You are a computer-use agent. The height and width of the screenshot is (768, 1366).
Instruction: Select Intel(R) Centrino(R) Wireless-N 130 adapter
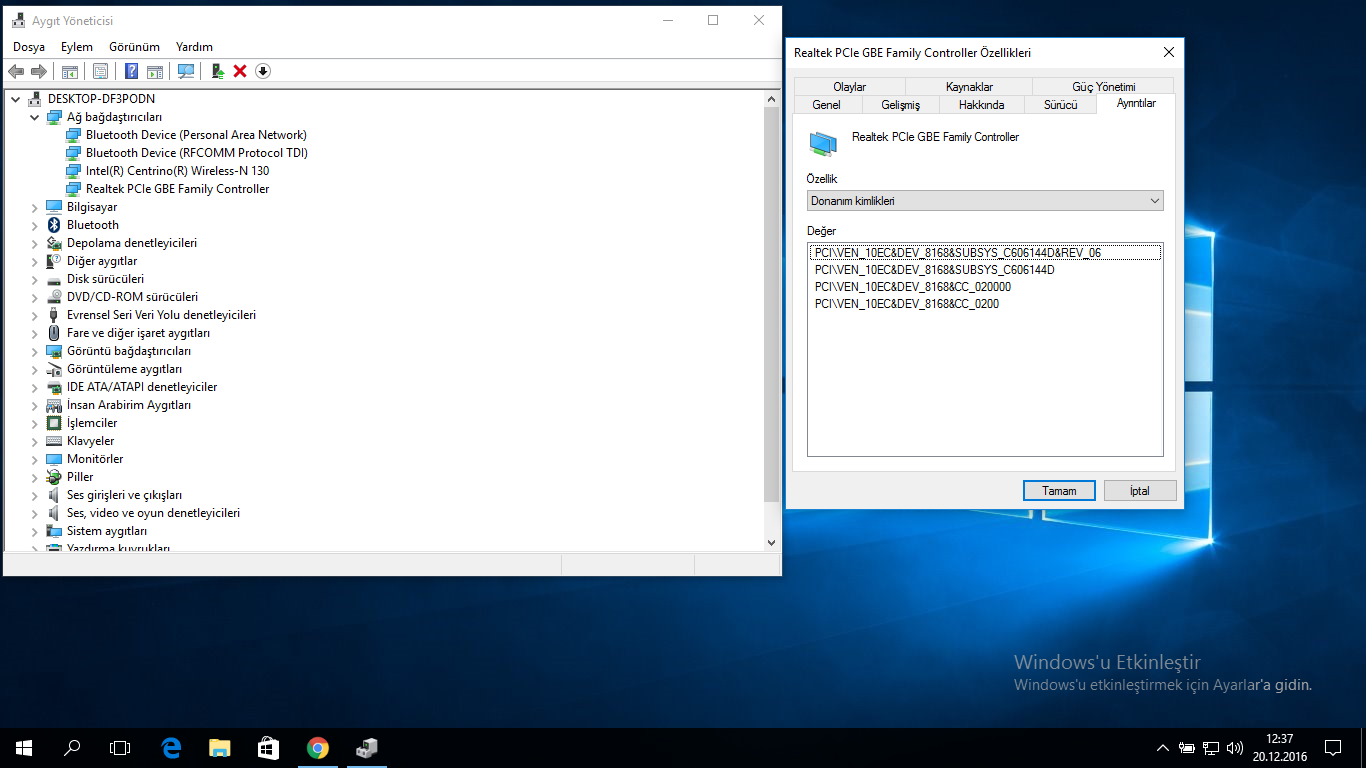coord(177,171)
